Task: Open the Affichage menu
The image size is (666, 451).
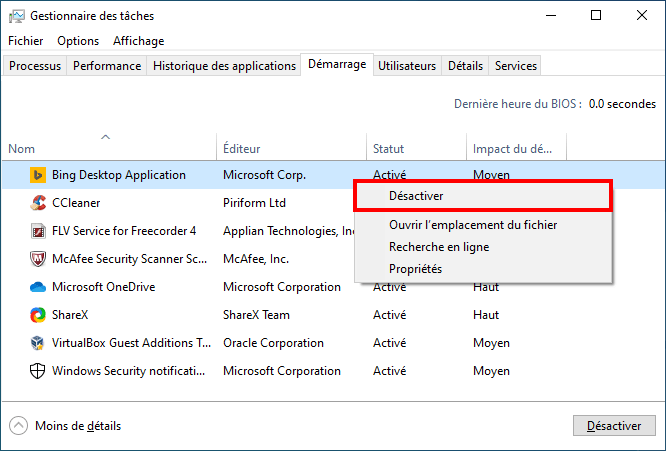Action: click(138, 41)
